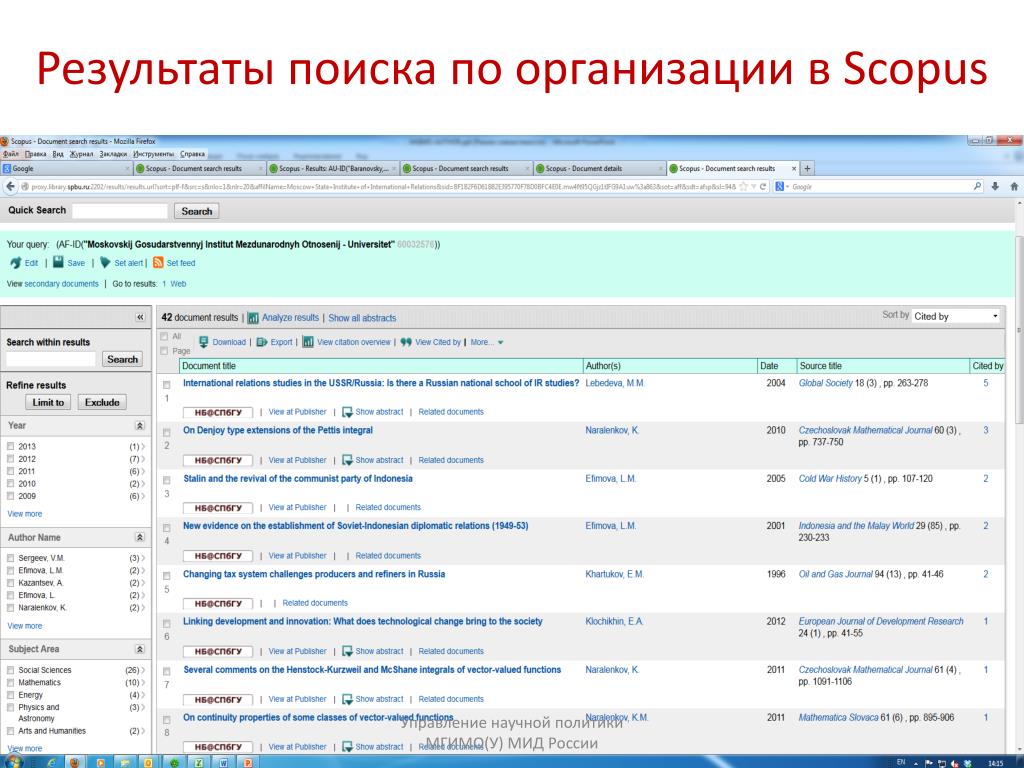
Task: Switch to the Results AU-ID Baranovsky tab
Action: pyautogui.click(x=332, y=168)
